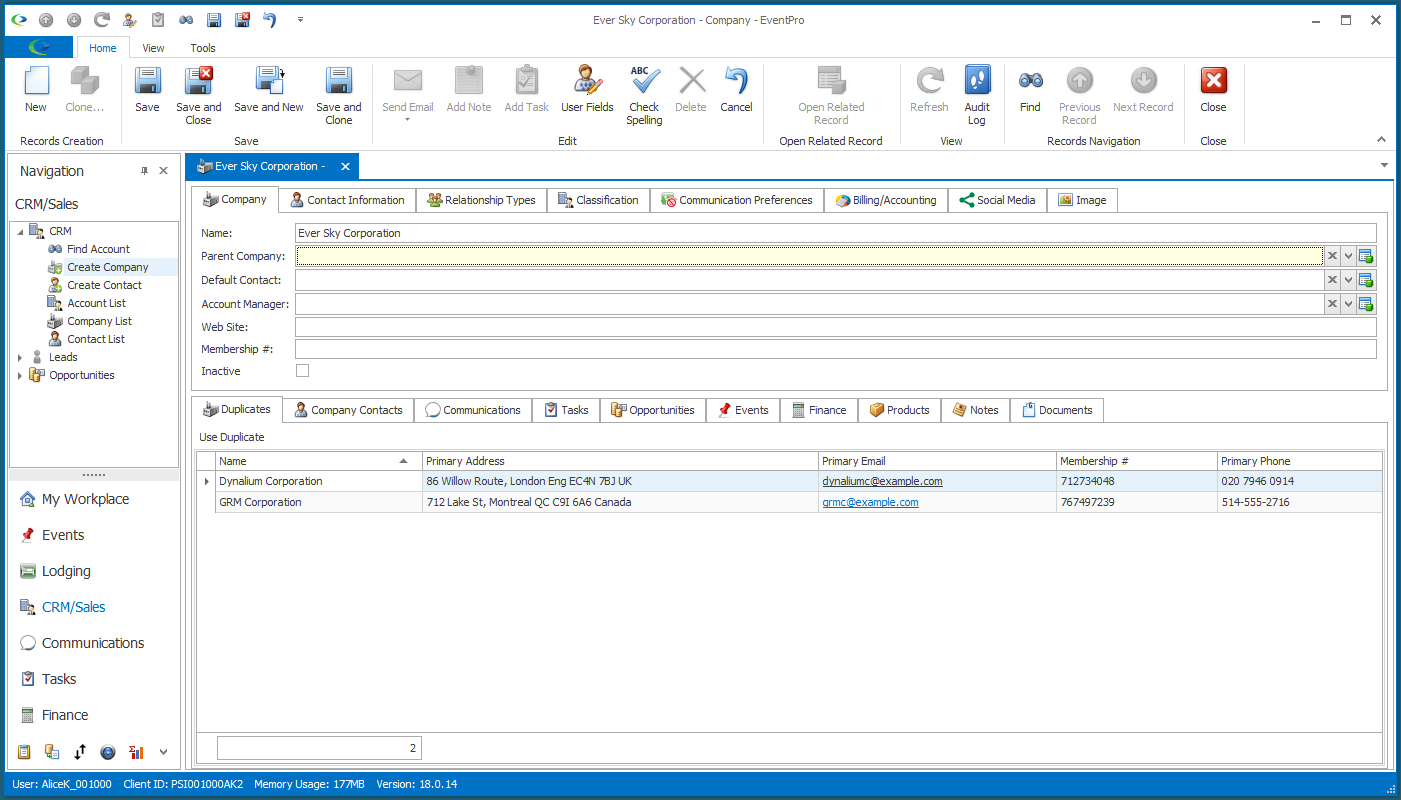Open Parent Company dropdown arrow
The height and width of the screenshot is (800, 1401).
point(1348,256)
